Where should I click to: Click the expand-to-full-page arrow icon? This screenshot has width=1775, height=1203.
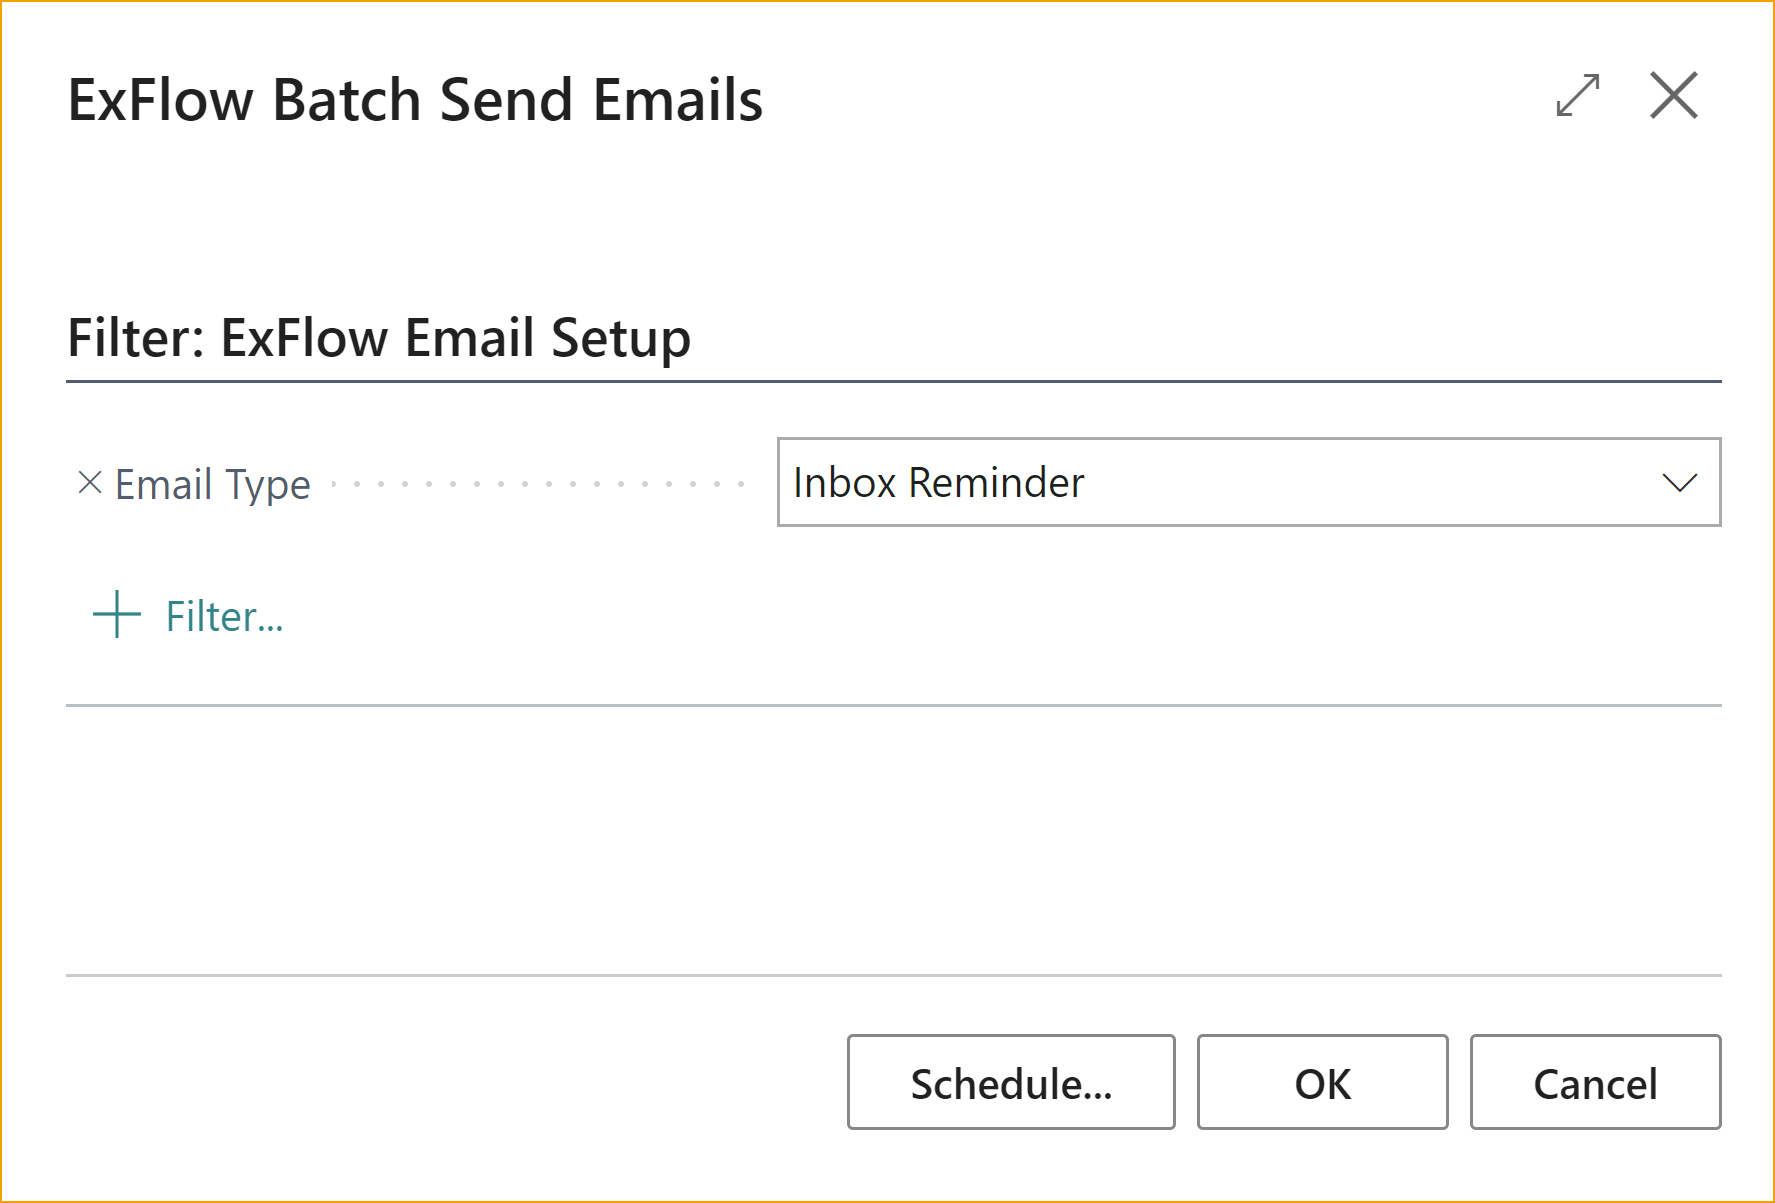[x=1578, y=95]
